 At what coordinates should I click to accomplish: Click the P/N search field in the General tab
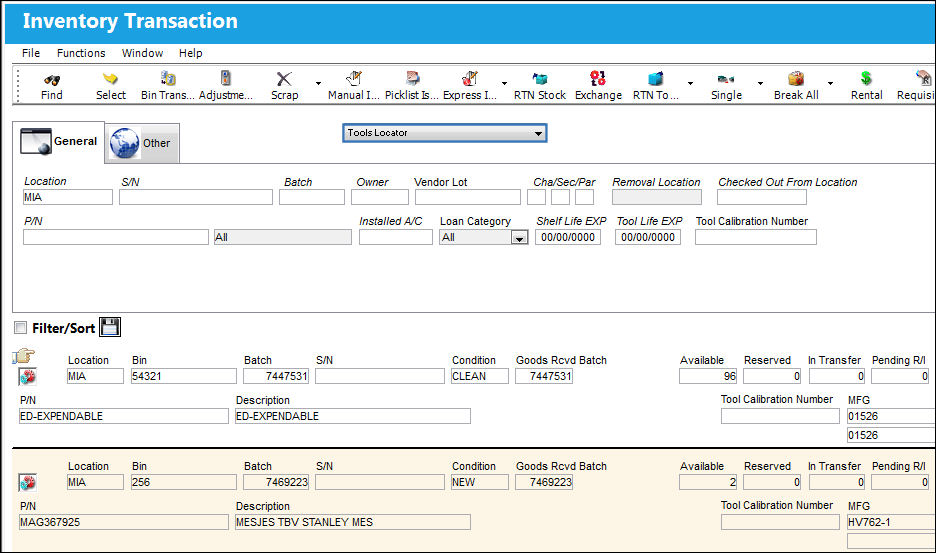(x=116, y=237)
